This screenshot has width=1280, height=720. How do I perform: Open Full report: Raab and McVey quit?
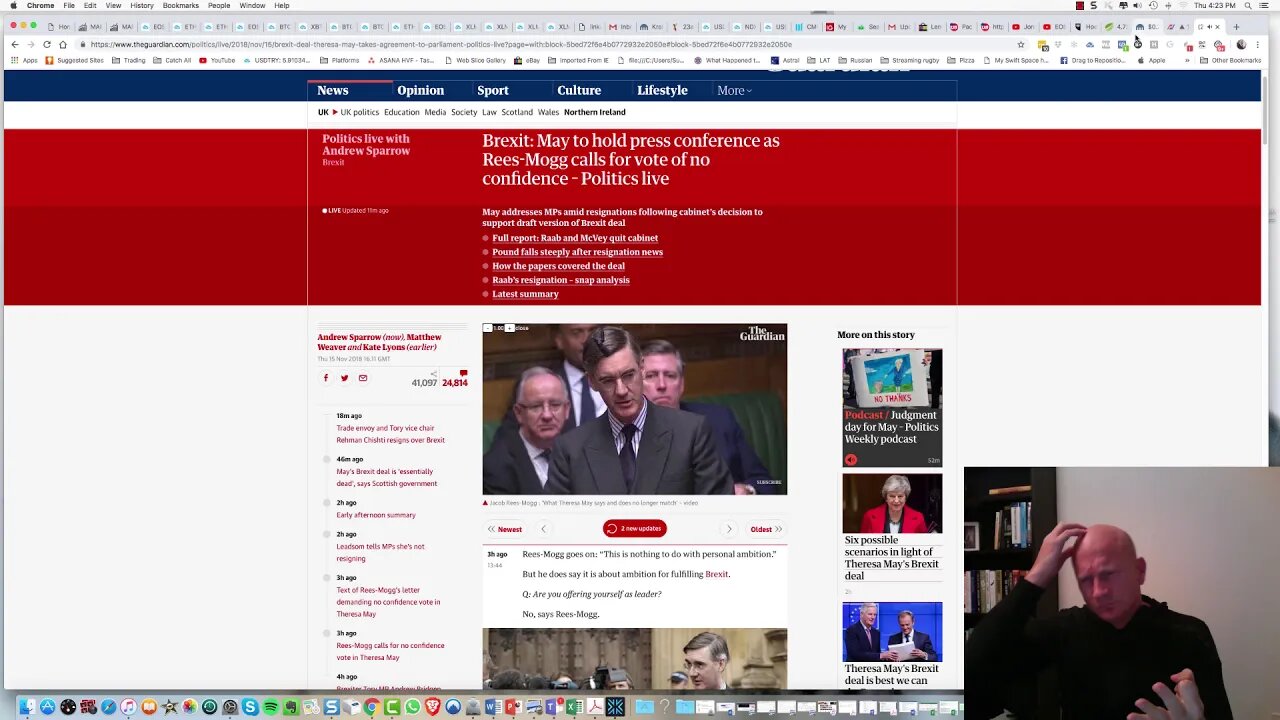pos(575,238)
